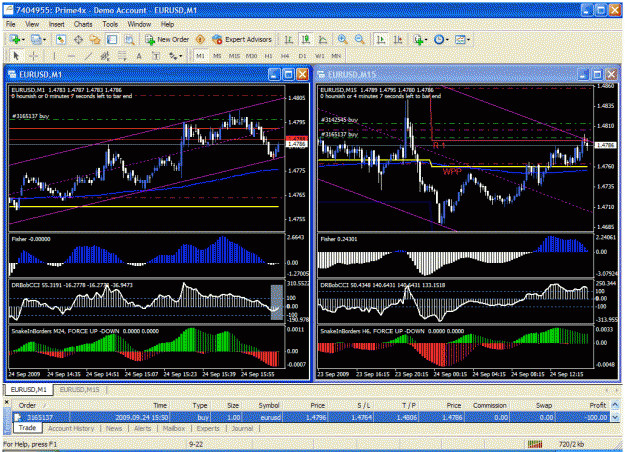Screen dimensions: 625x452
Task: Click the New Order button
Action: tap(167, 39)
